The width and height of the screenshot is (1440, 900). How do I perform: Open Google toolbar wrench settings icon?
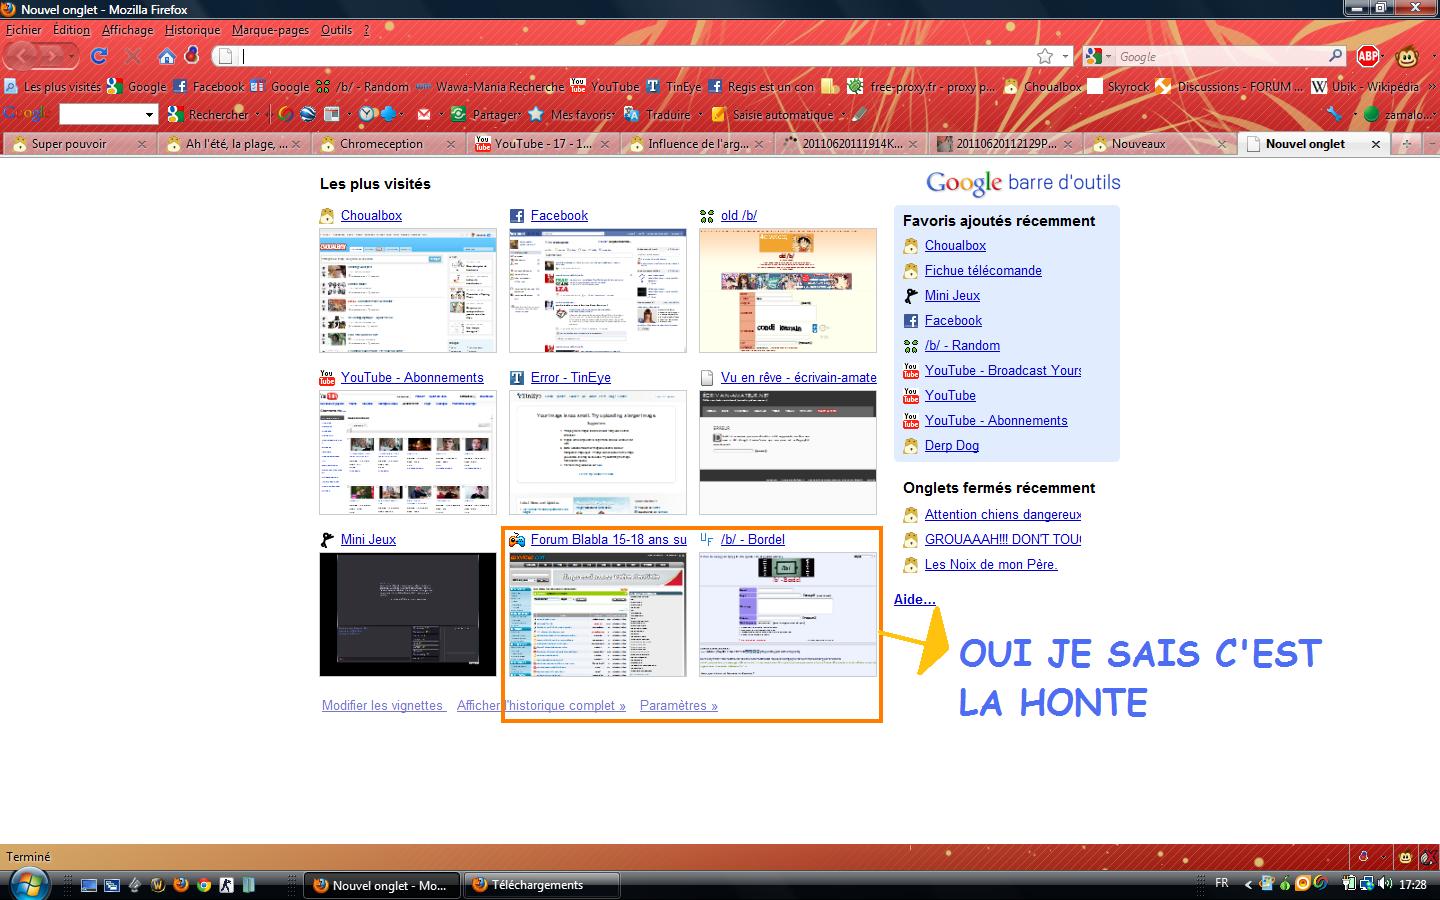pos(1334,114)
